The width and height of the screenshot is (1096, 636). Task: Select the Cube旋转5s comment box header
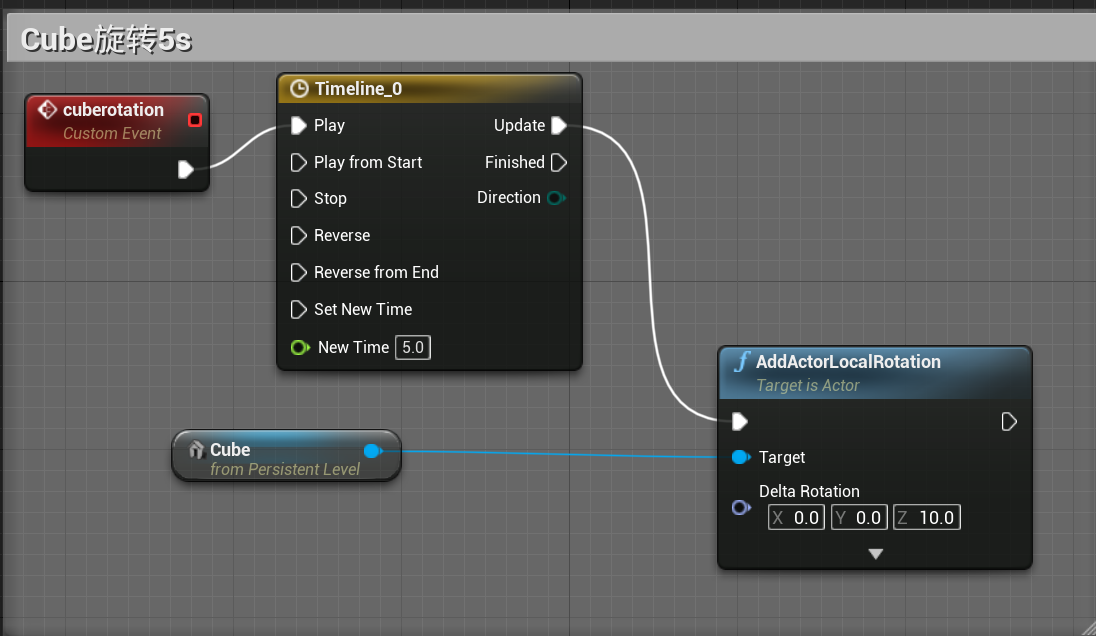coord(551,38)
